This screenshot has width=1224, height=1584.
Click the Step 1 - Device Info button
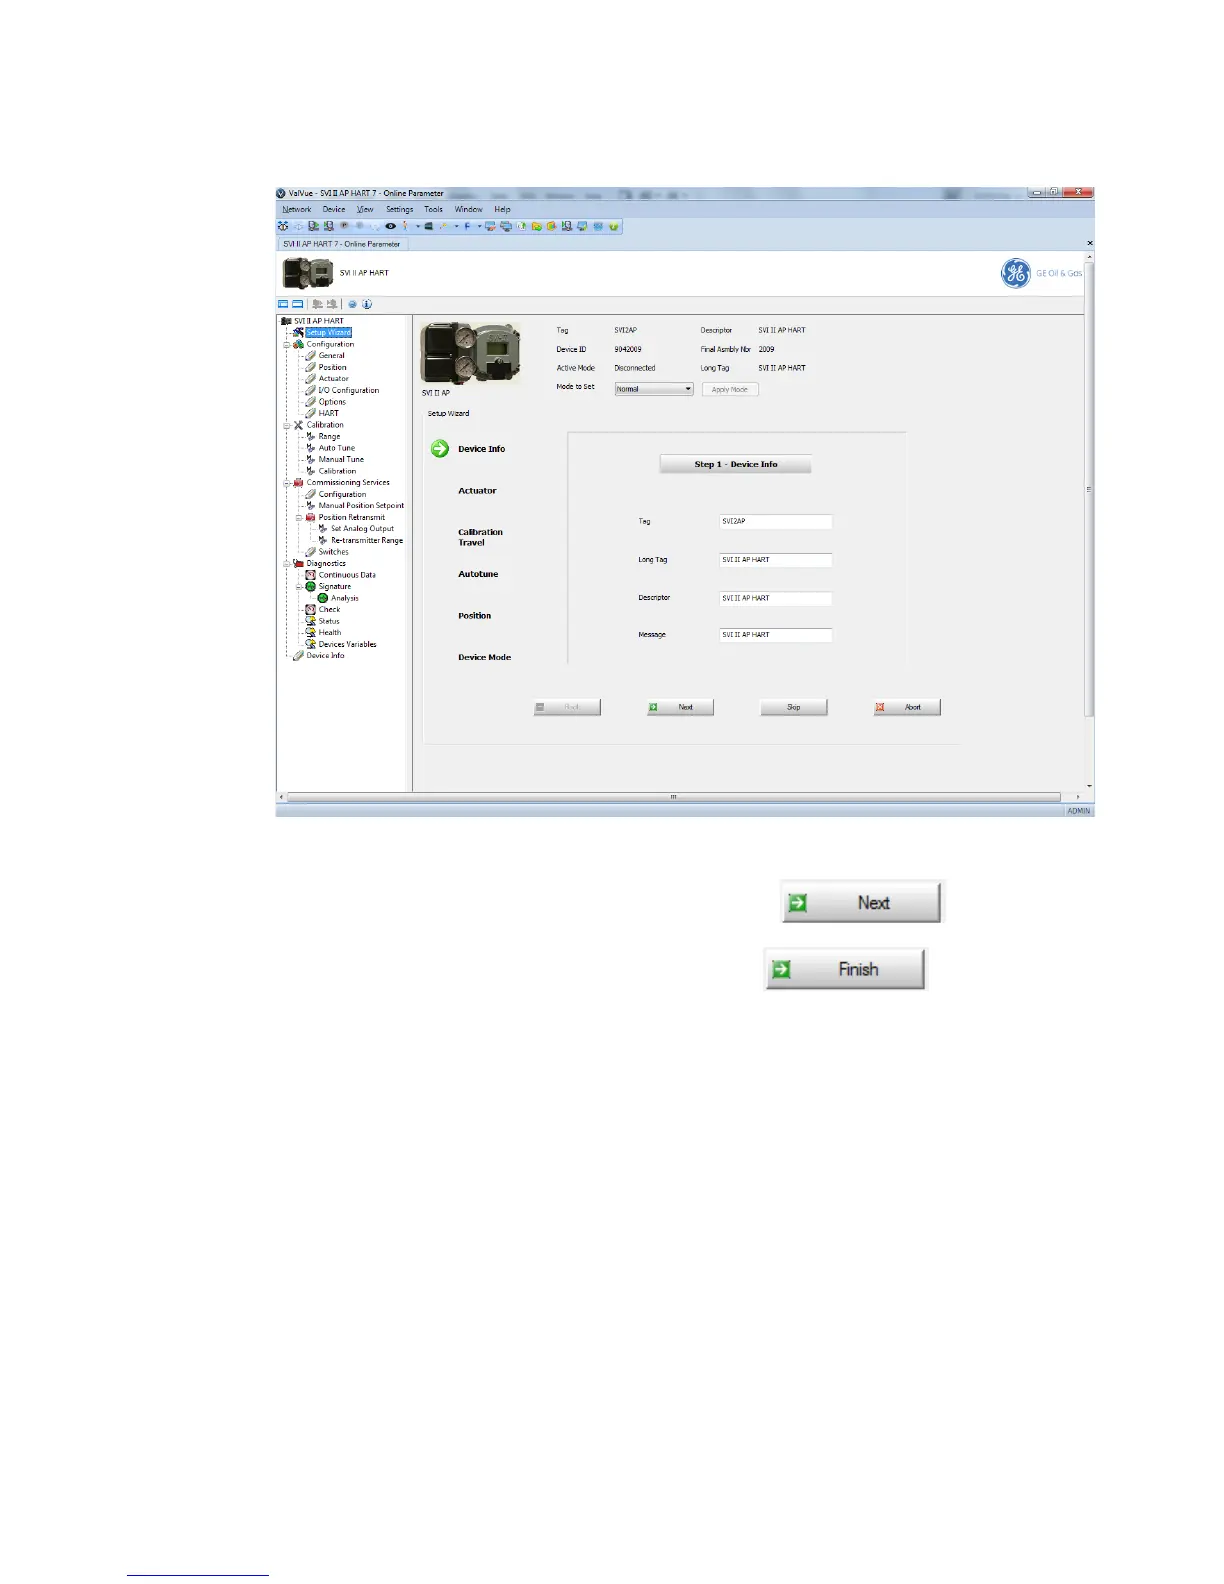point(735,464)
